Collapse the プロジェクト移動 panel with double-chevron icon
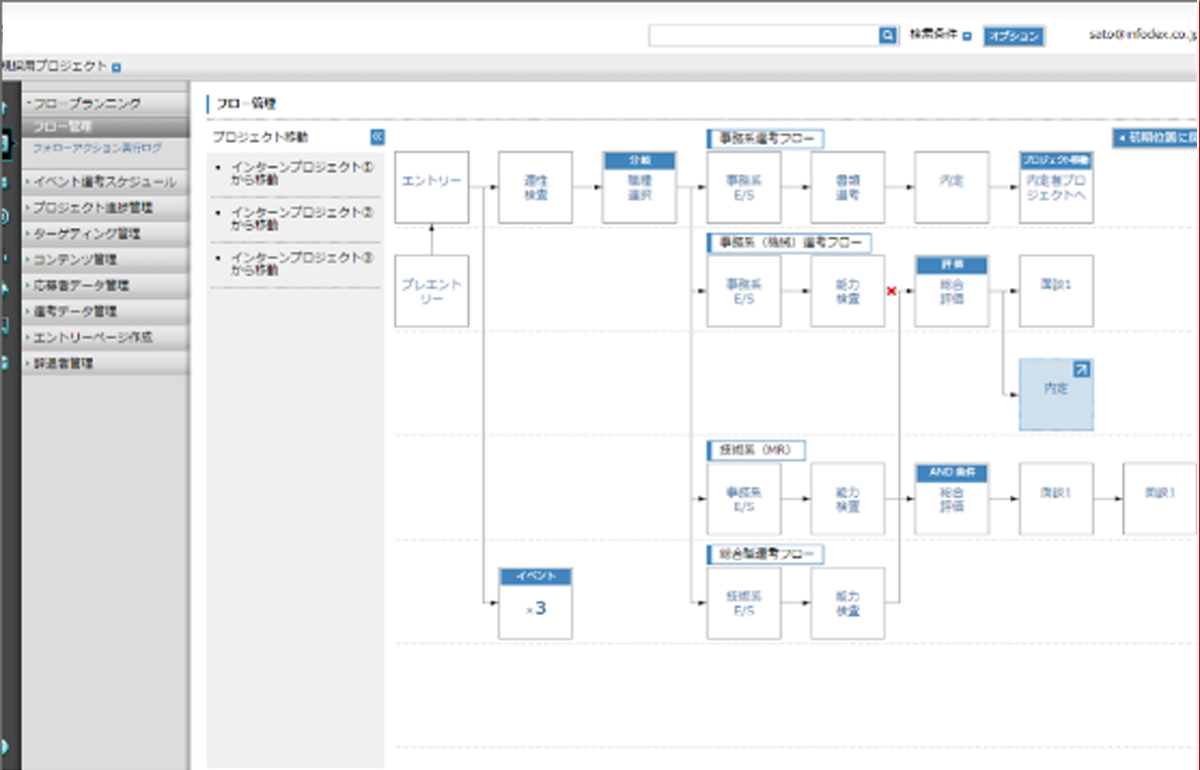Screen dimensions: 1200x770 [x=377, y=137]
